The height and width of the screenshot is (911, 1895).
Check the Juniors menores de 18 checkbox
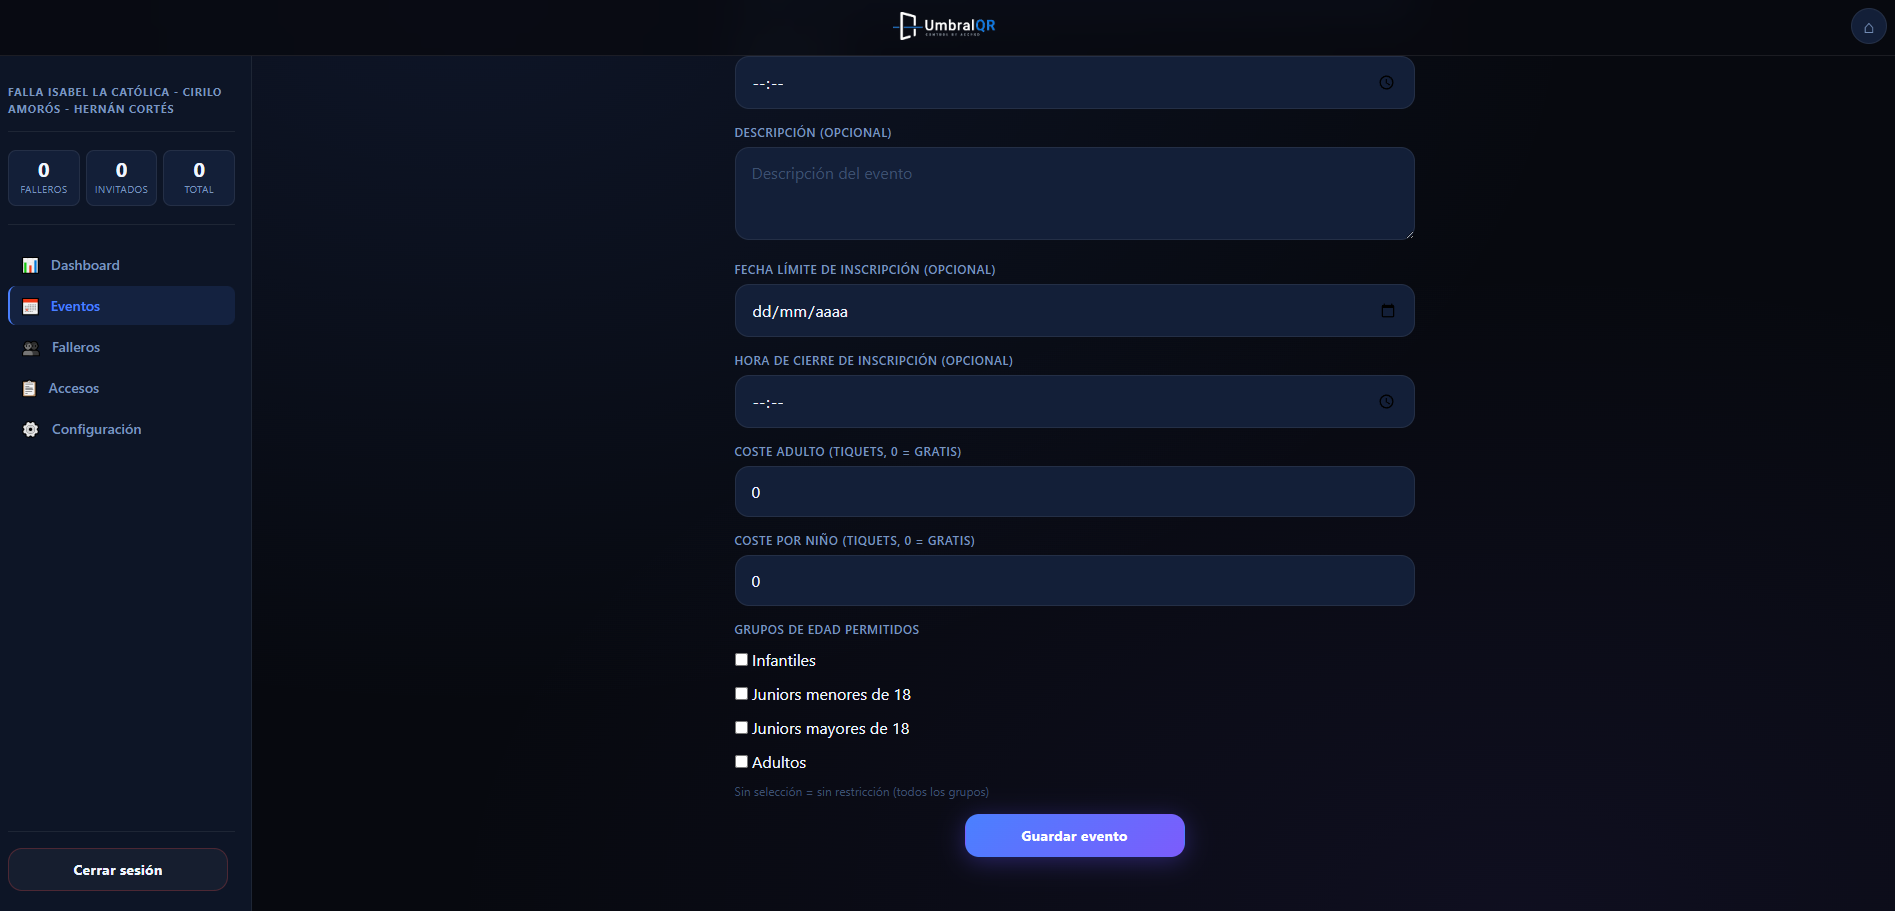(741, 694)
